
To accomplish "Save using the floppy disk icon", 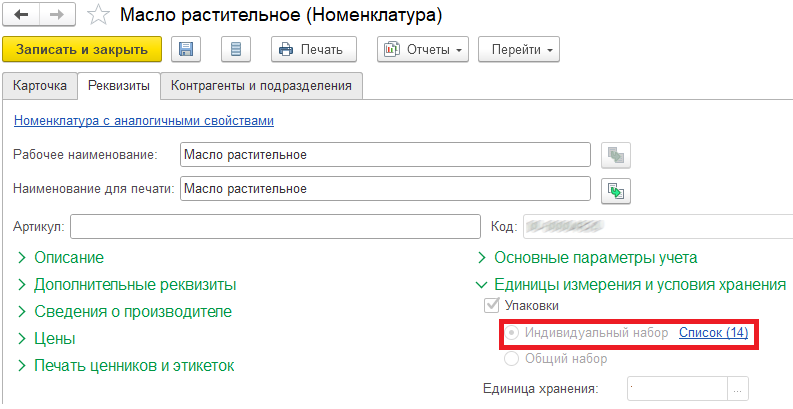I will click(x=185, y=49).
